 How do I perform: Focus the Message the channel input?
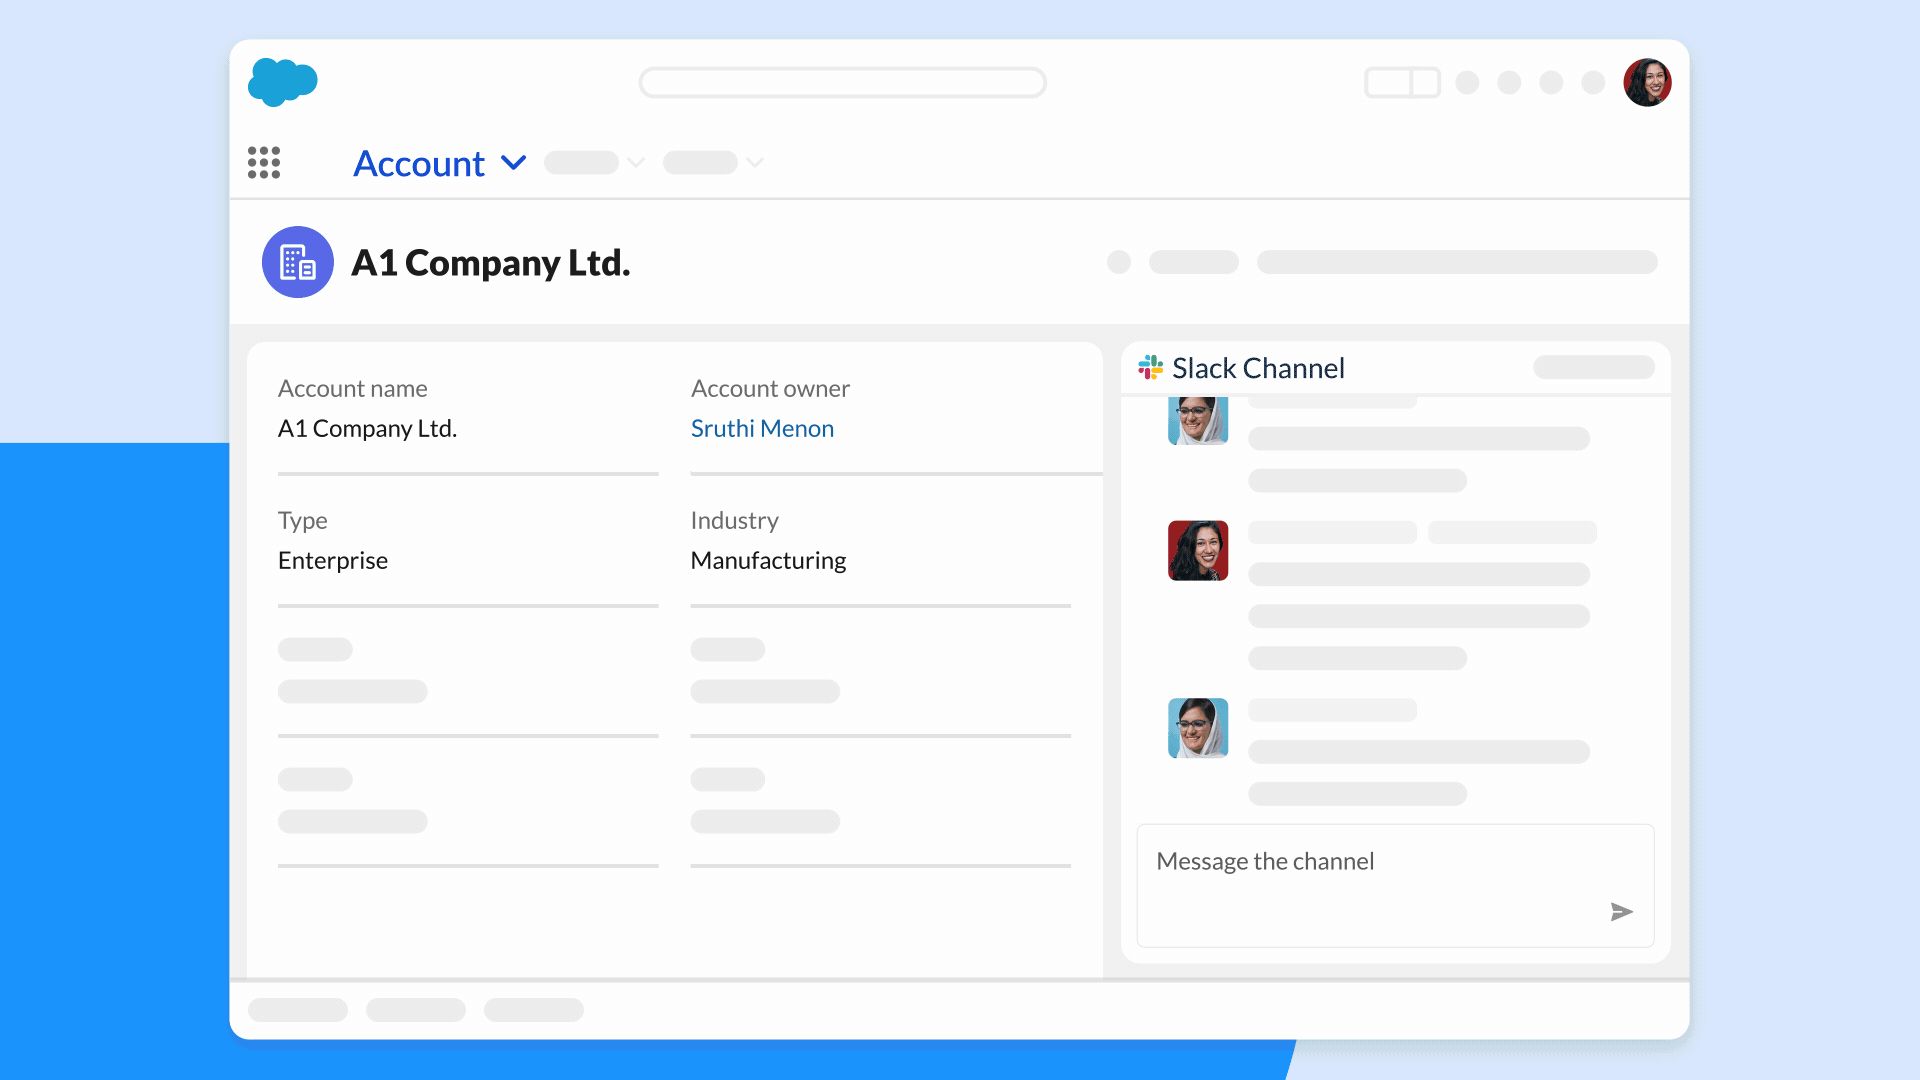1395,885
